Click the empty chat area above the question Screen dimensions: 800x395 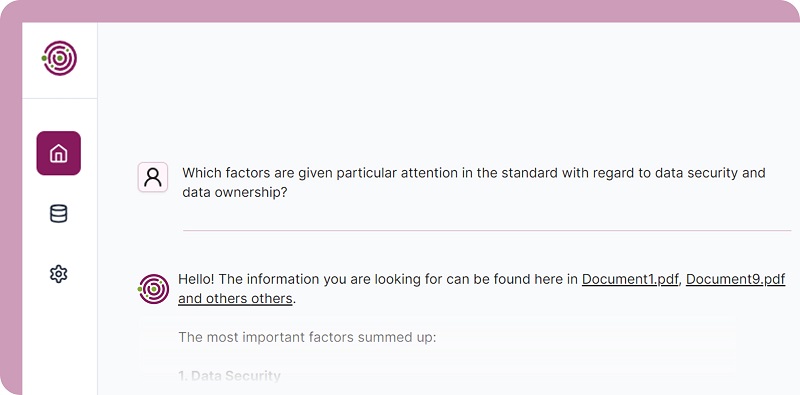pyautogui.click(x=449, y=87)
